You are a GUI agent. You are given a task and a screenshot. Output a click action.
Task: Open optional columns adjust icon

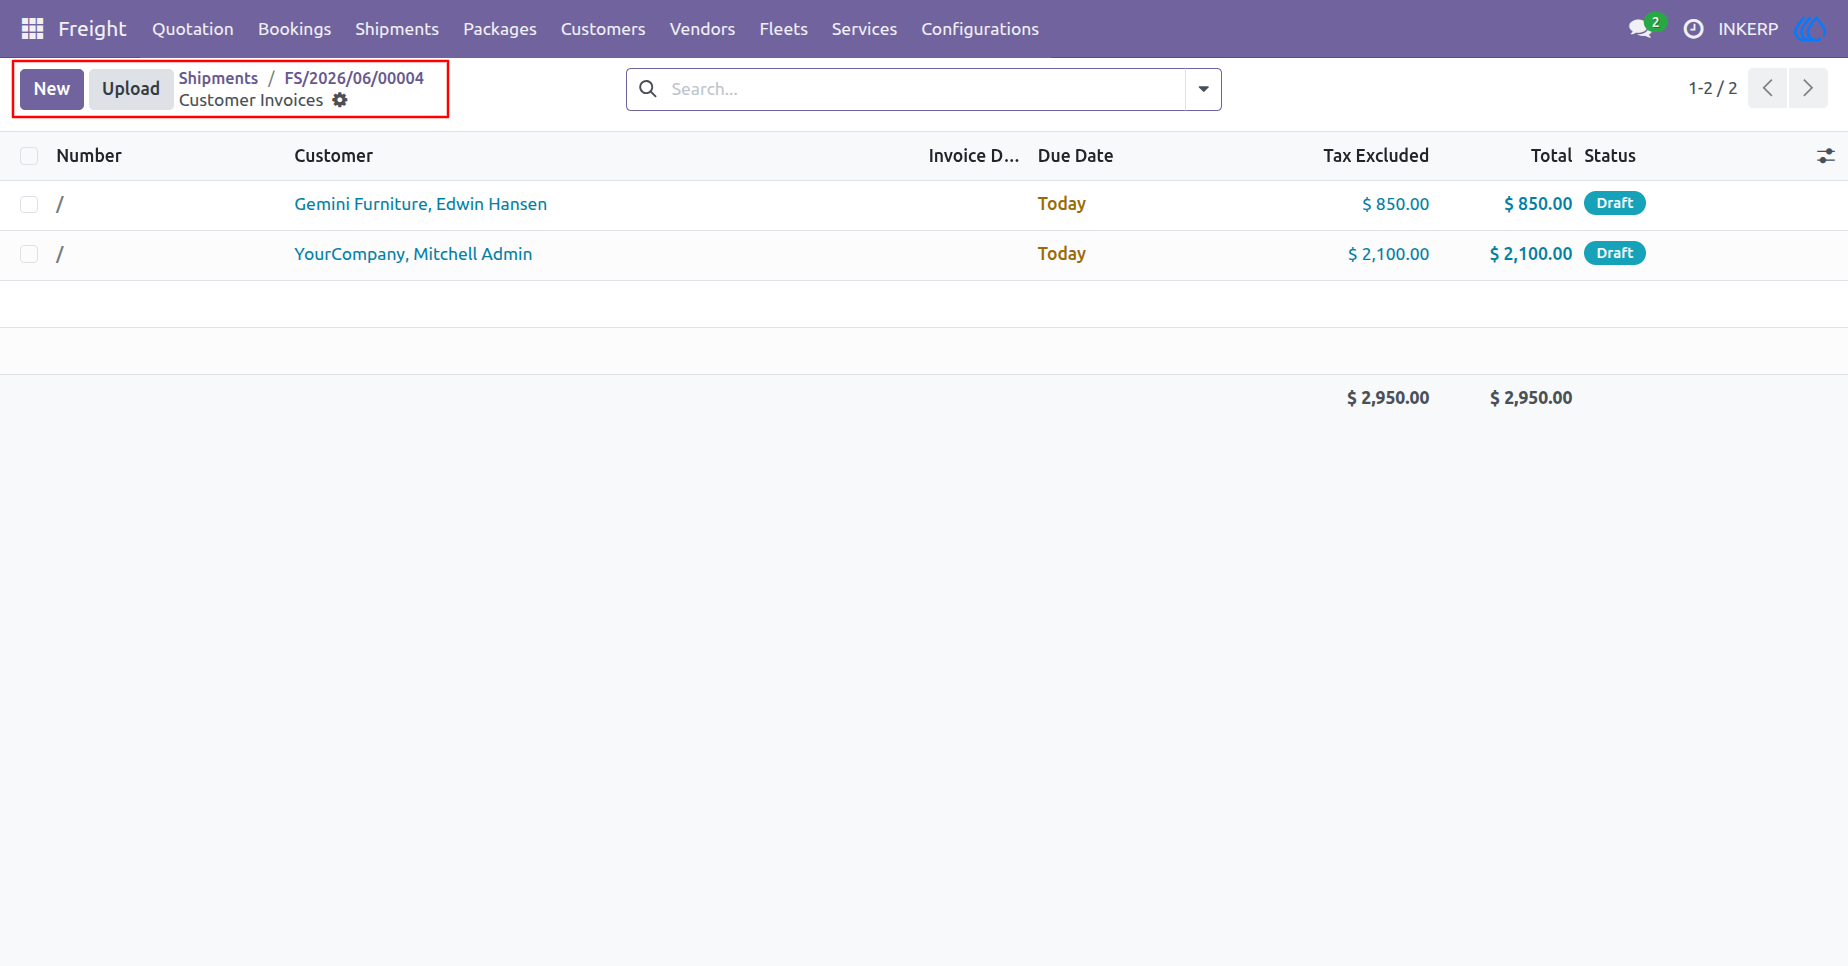tap(1826, 156)
